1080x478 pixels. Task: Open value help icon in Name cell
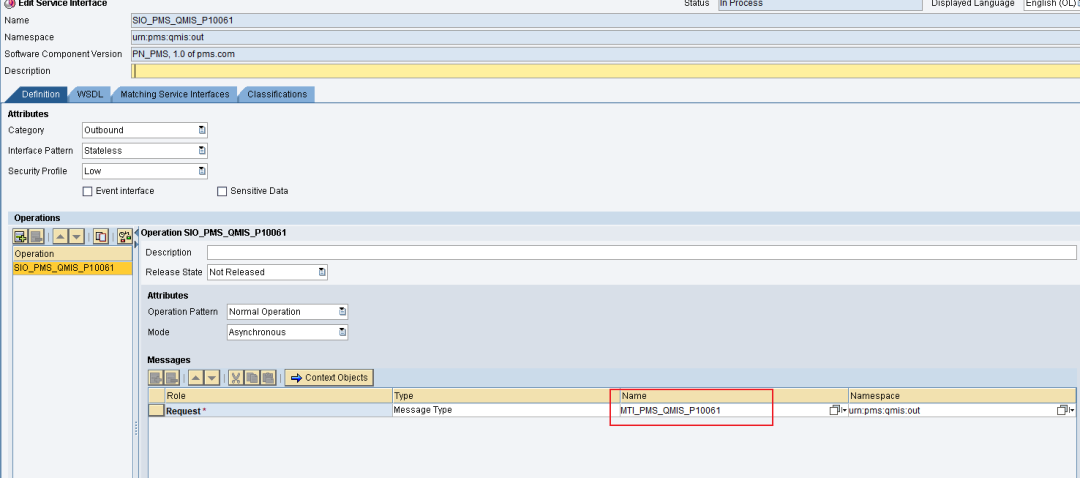pyautogui.click(x=838, y=410)
